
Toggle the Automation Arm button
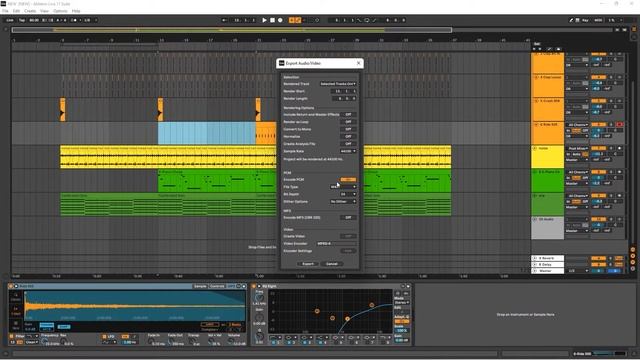click(298, 20)
